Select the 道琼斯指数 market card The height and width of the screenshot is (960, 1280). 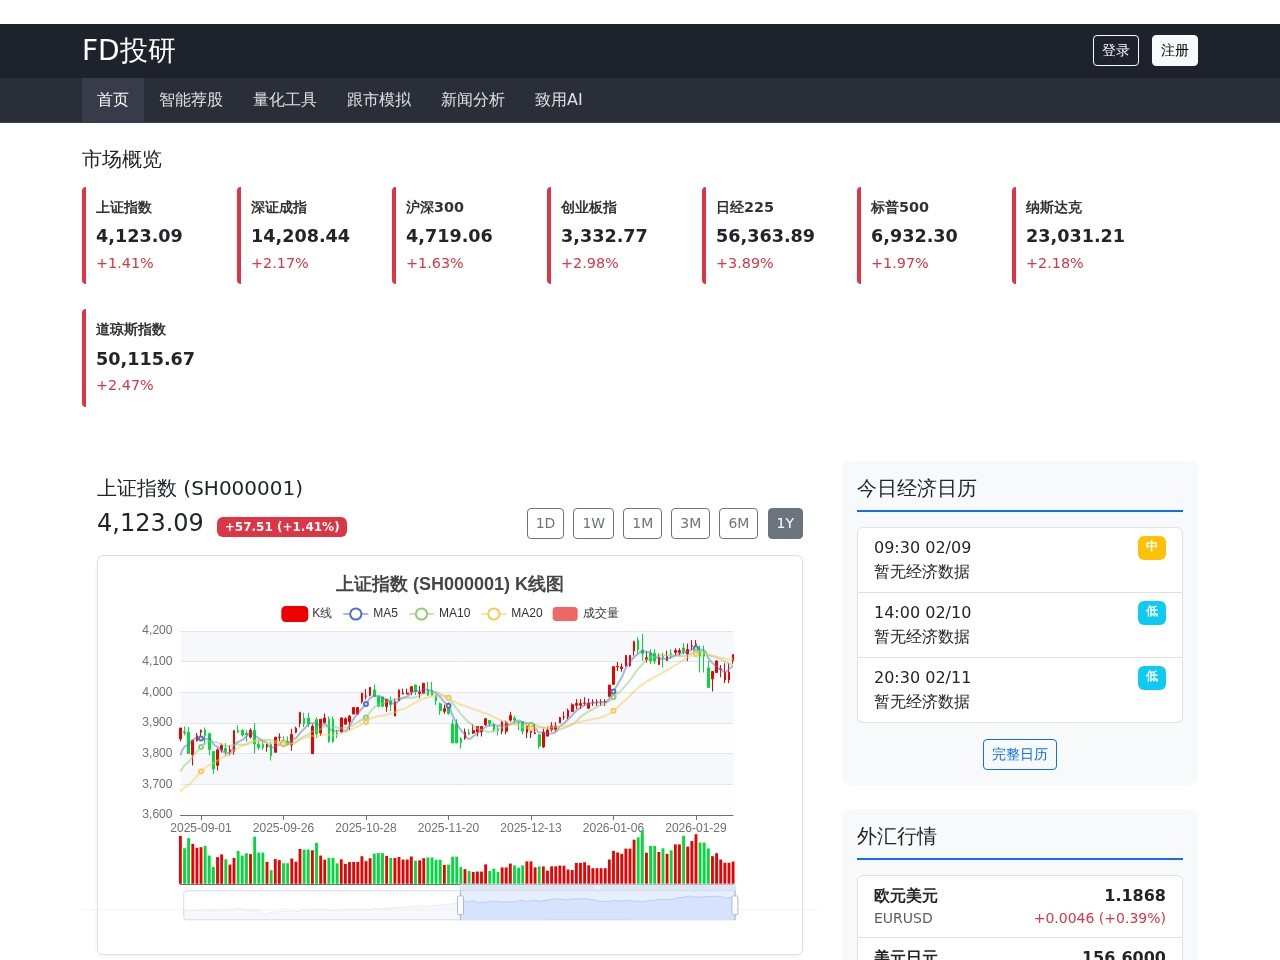pyautogui.click(x=147, y=358)
